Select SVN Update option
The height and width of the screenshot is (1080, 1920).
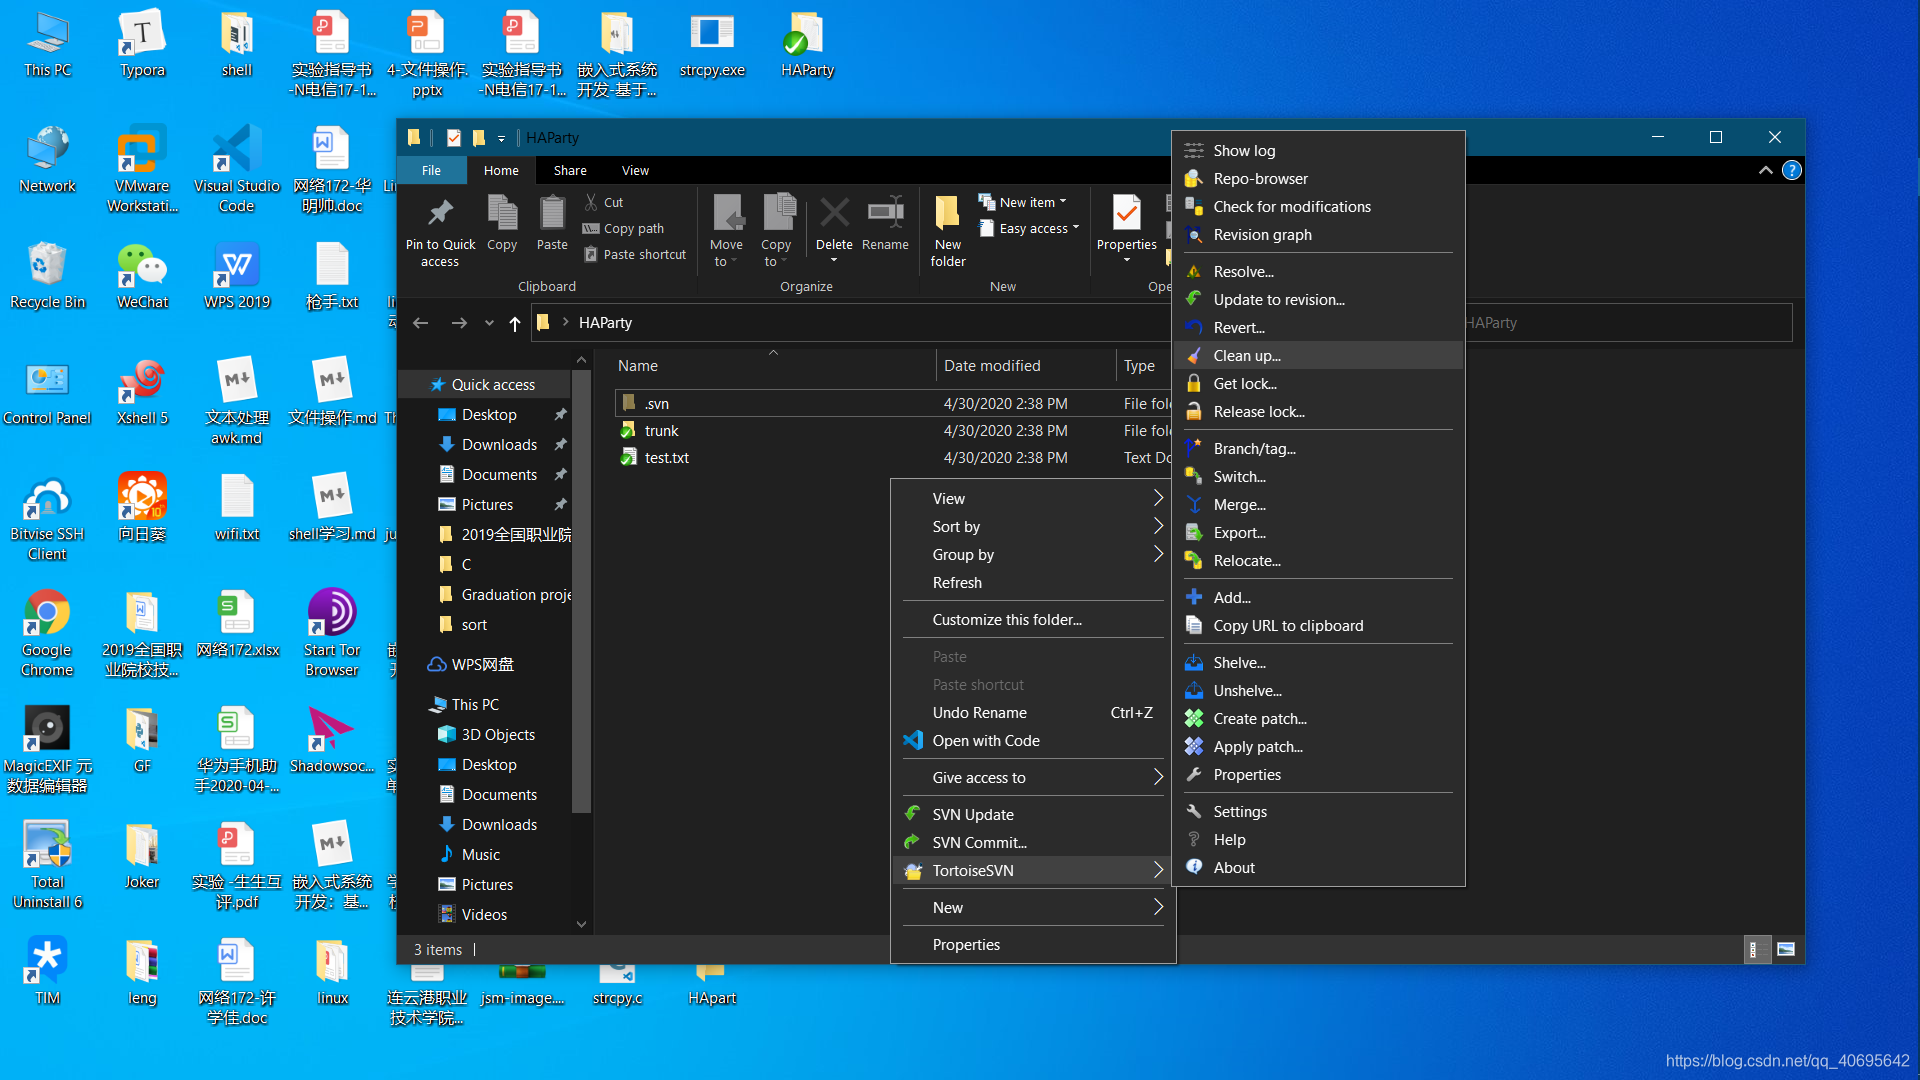(973, 814)
